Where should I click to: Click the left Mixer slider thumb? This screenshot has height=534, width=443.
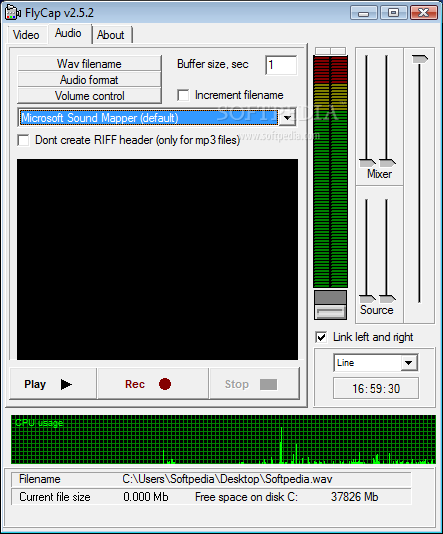pos(367,163)
